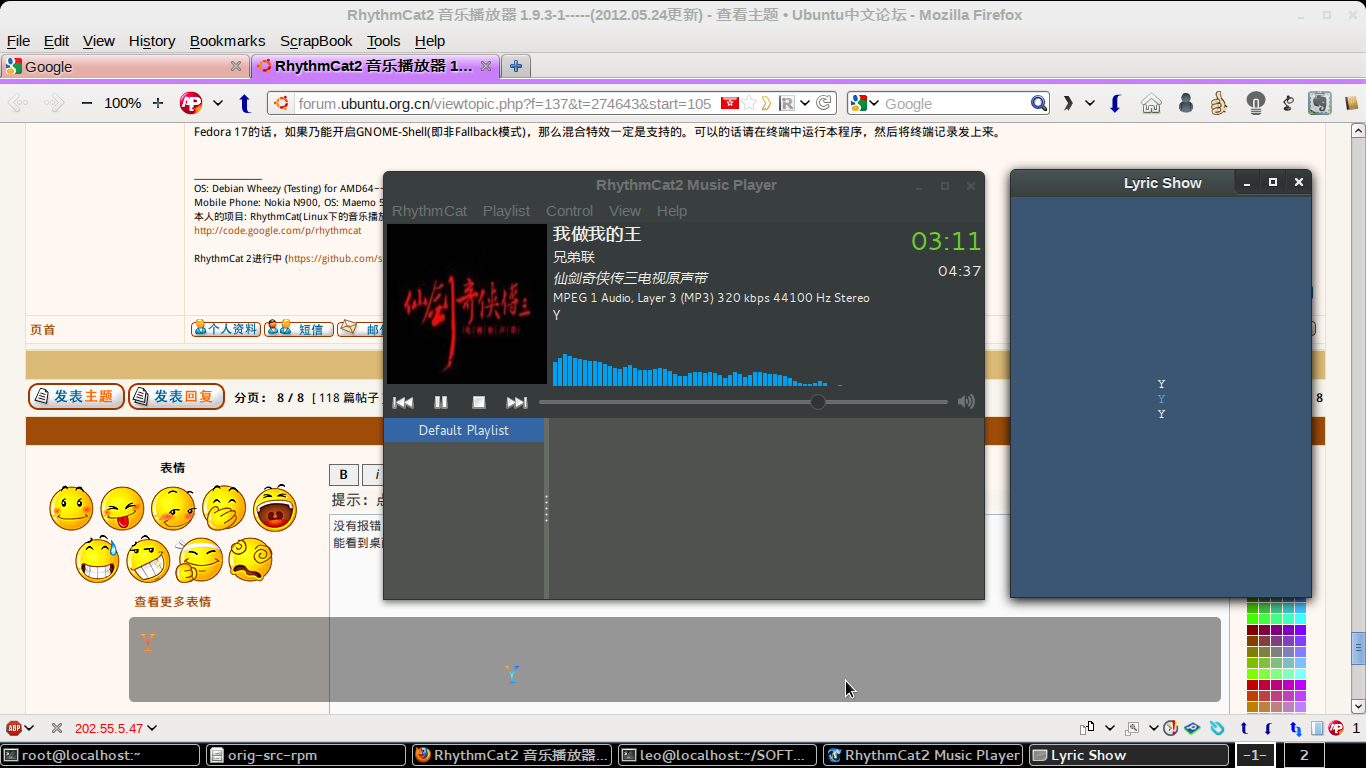The height and width of the screenshot is (768, 1366).
Task: Bookmark page with the star icon
Action: point(749,103)
